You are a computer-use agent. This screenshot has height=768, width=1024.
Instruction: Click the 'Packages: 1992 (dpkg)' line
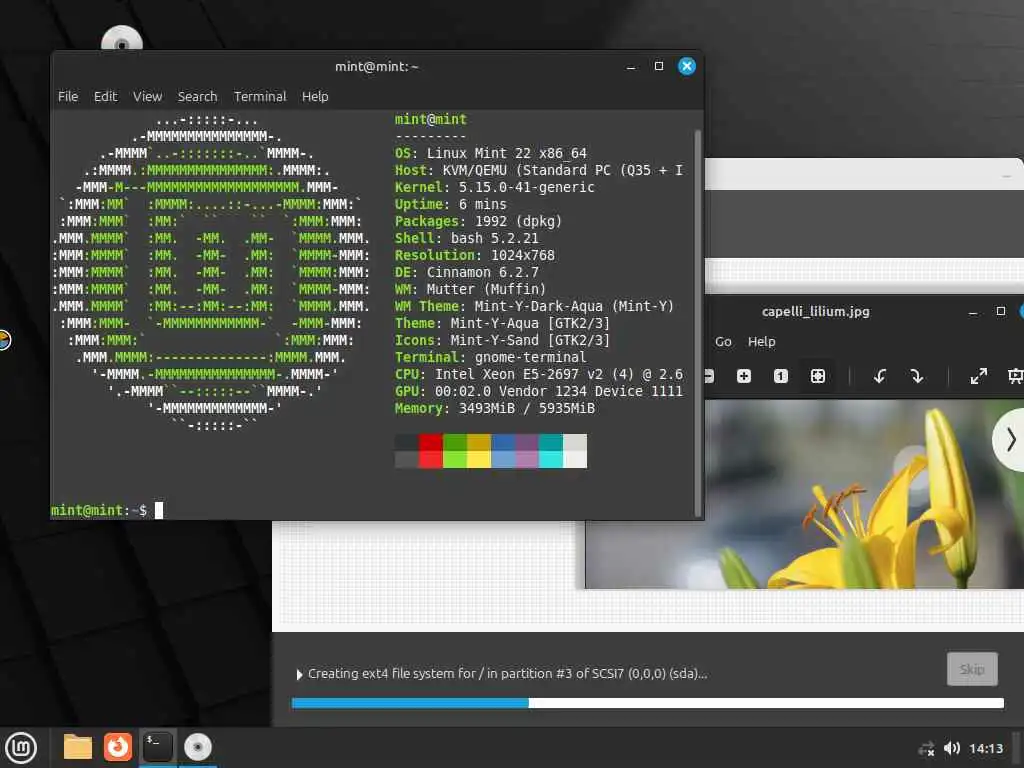pos(478,221)
